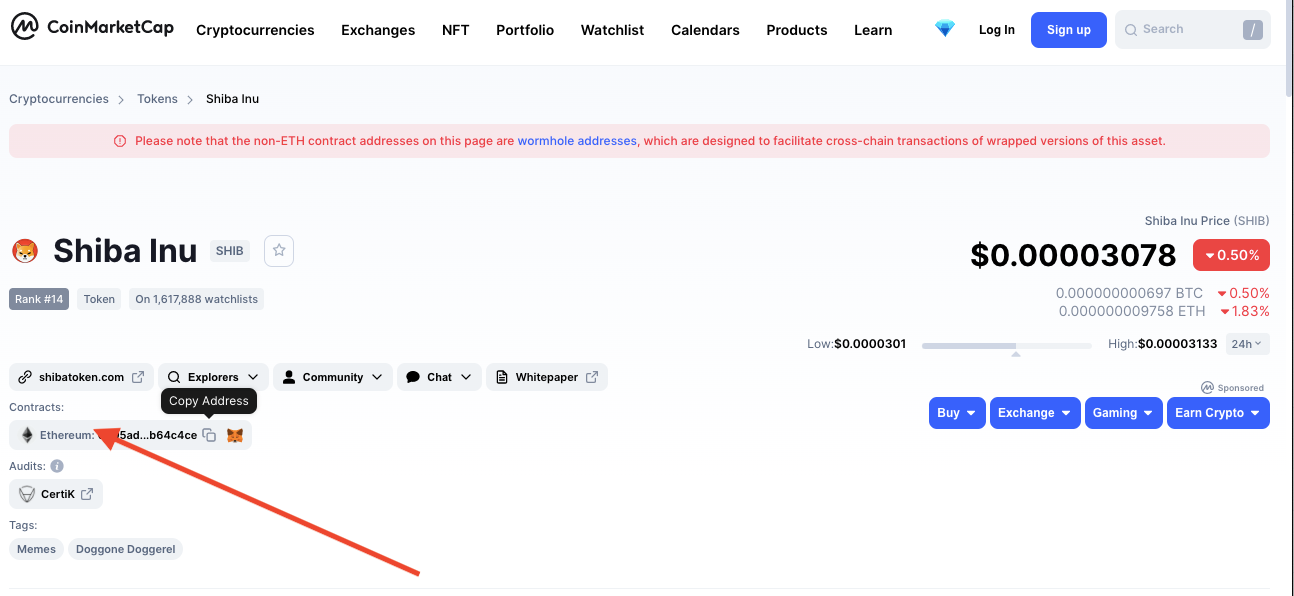The width and height of the screenshot is (1294, 596).
Task: Open the Cryptocurrencies menu
Action: (x=255, y=30)
